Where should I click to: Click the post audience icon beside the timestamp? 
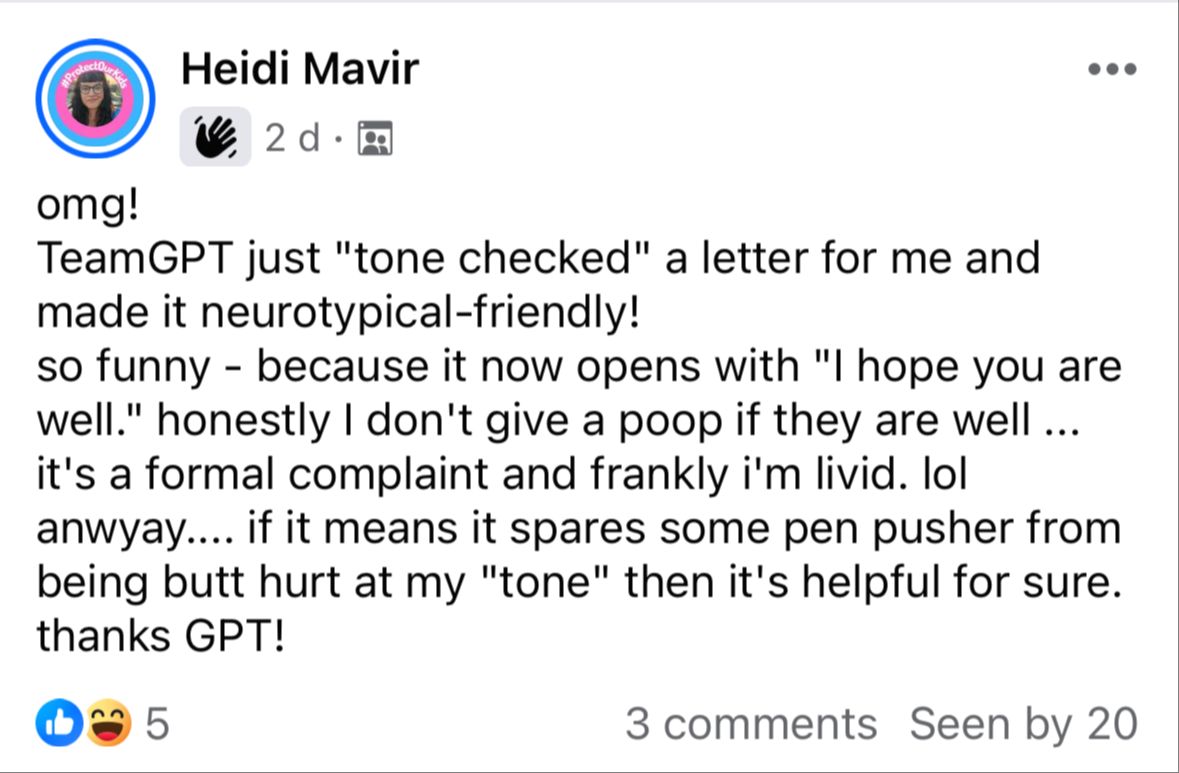coord(376,138)
